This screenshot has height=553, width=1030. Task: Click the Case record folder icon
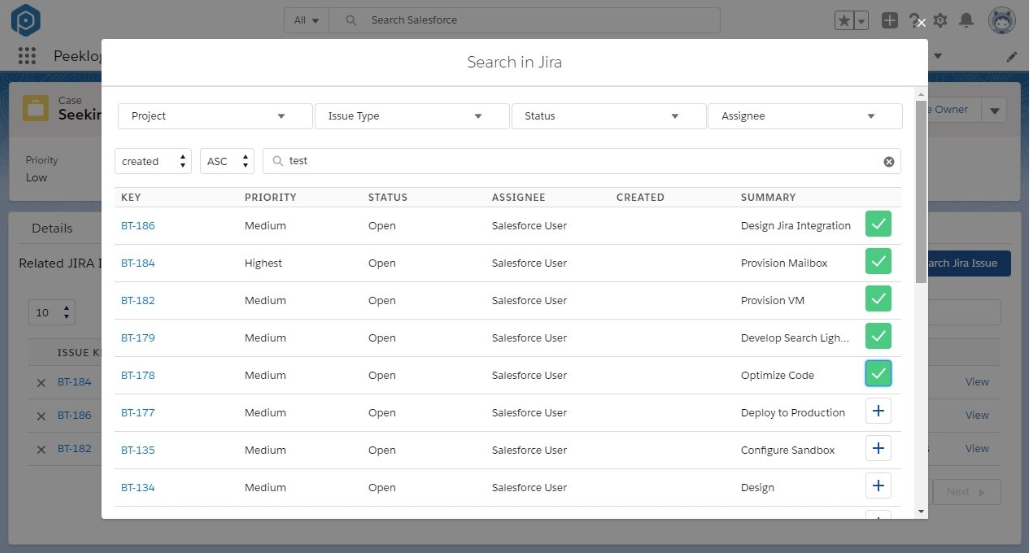(x=35, y=108)
